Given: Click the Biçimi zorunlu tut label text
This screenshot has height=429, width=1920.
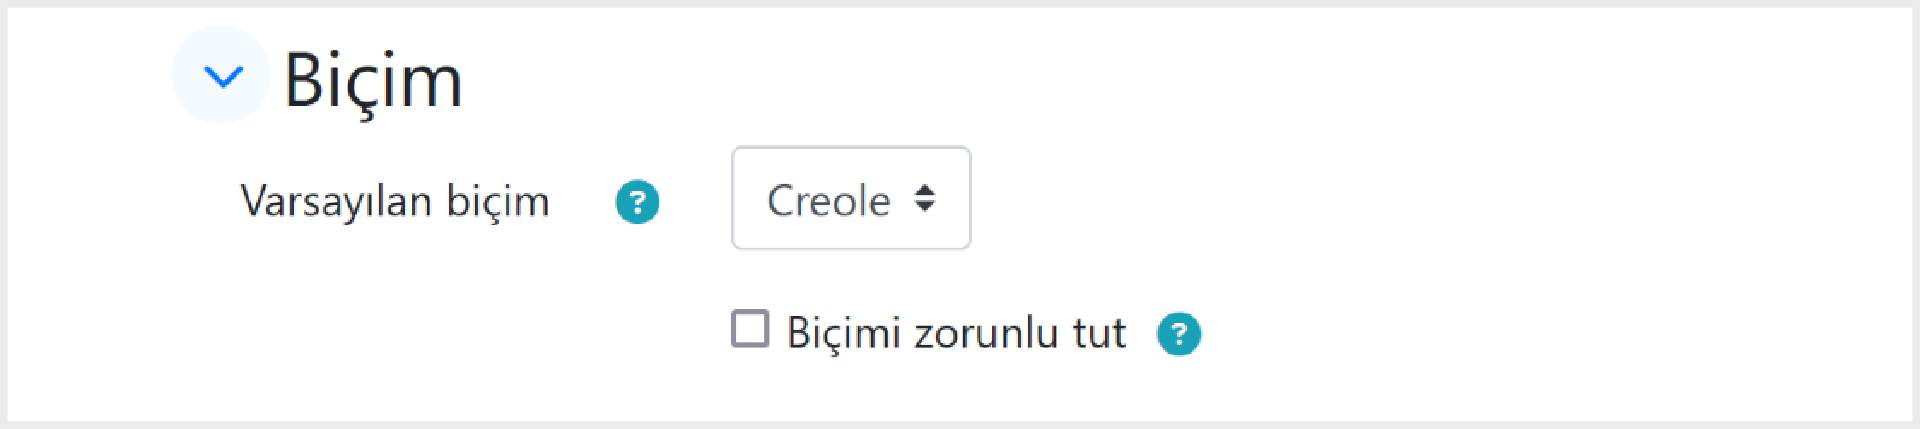Looking at the screenshot, I should click(956, 333).
